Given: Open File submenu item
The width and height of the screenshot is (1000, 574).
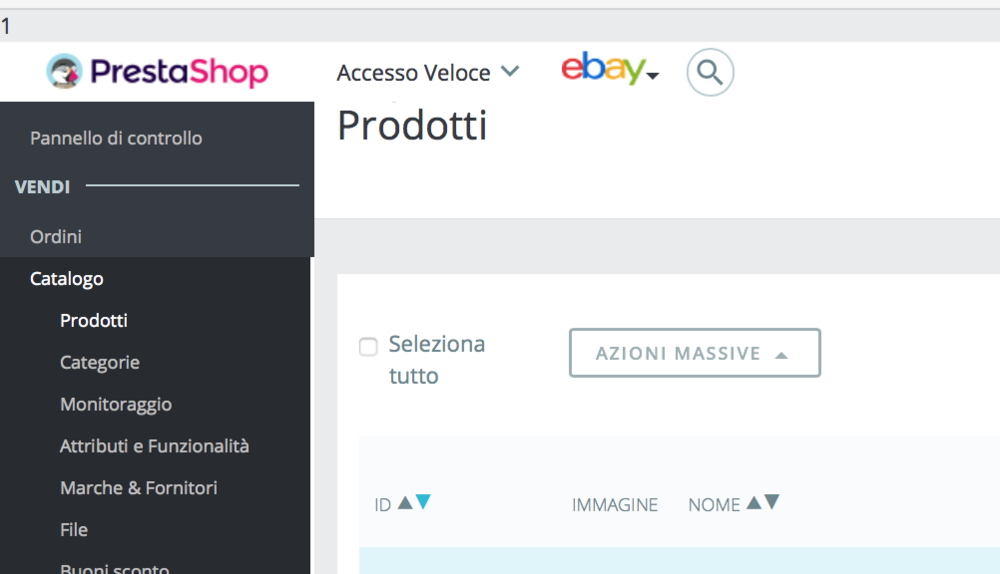Looking at the screenshot, I should click(74, 530).
